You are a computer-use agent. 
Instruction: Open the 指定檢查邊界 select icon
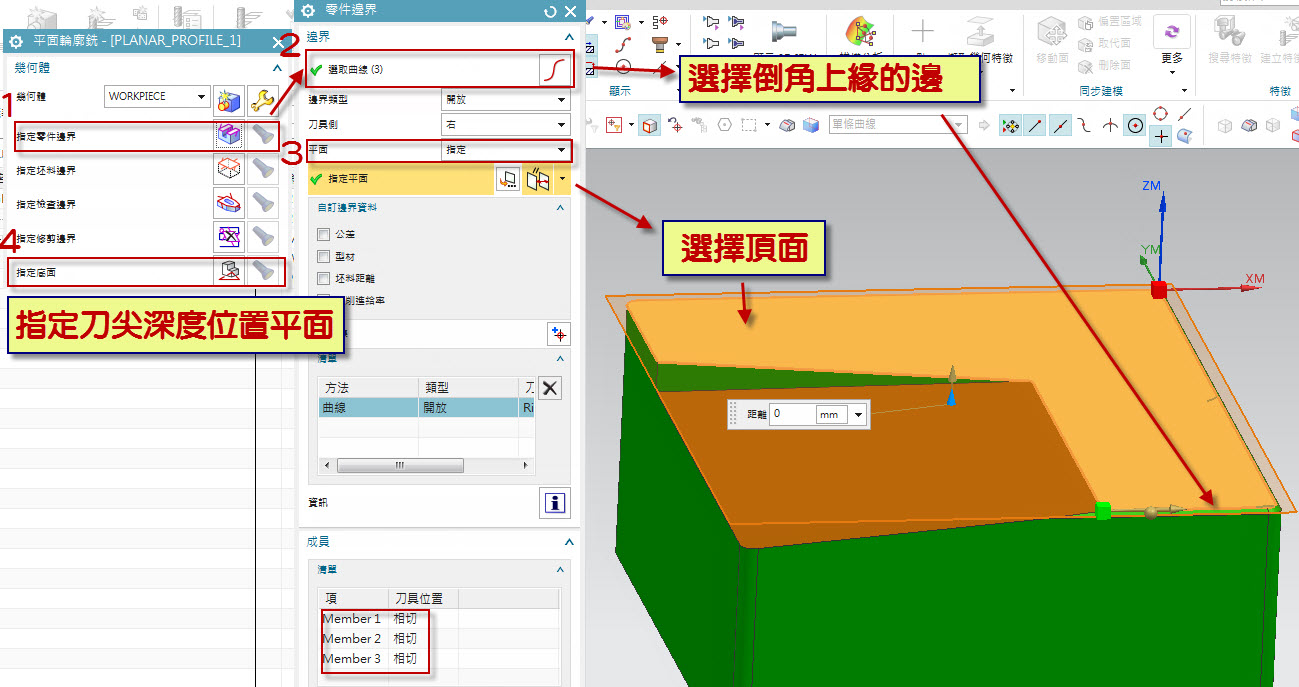[229, 204]
